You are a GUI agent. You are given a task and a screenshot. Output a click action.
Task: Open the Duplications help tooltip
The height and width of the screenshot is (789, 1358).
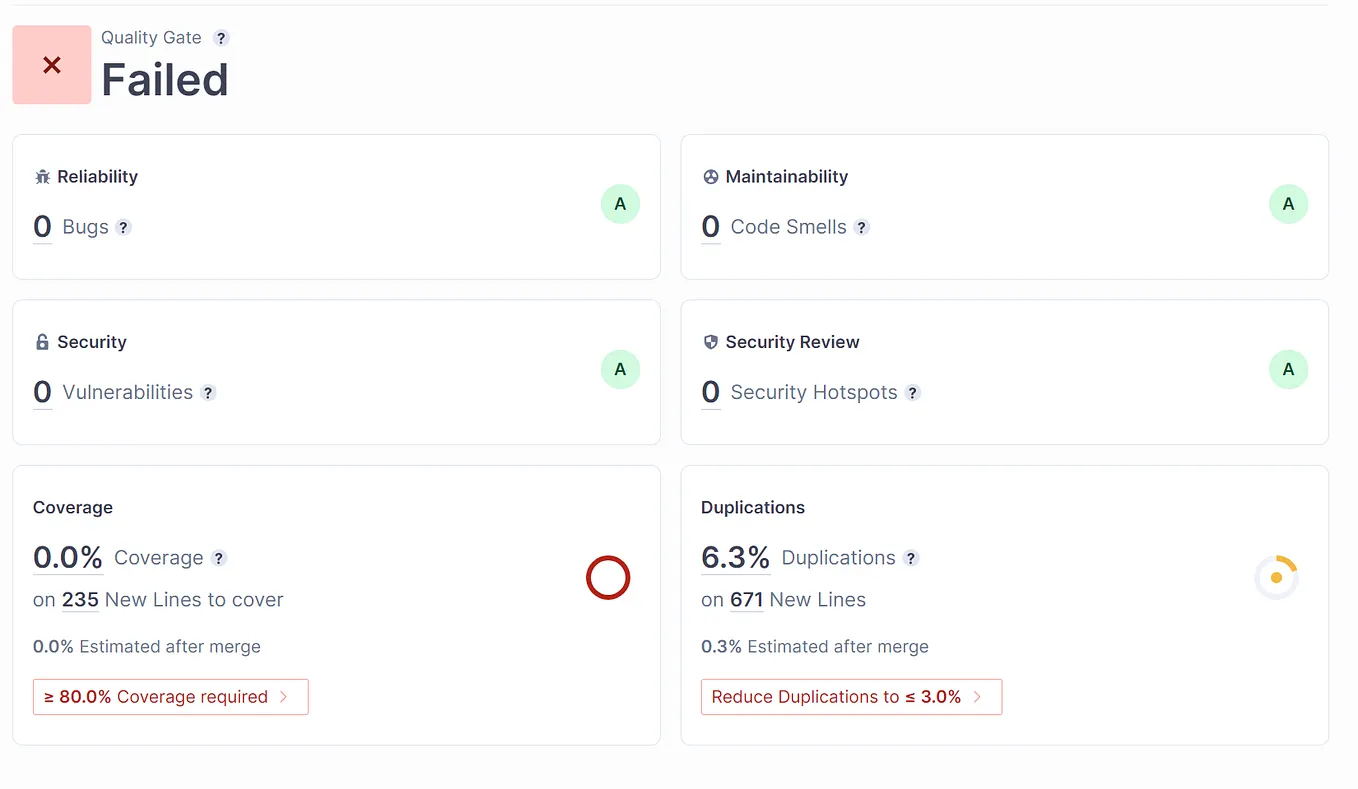[911, 558]
